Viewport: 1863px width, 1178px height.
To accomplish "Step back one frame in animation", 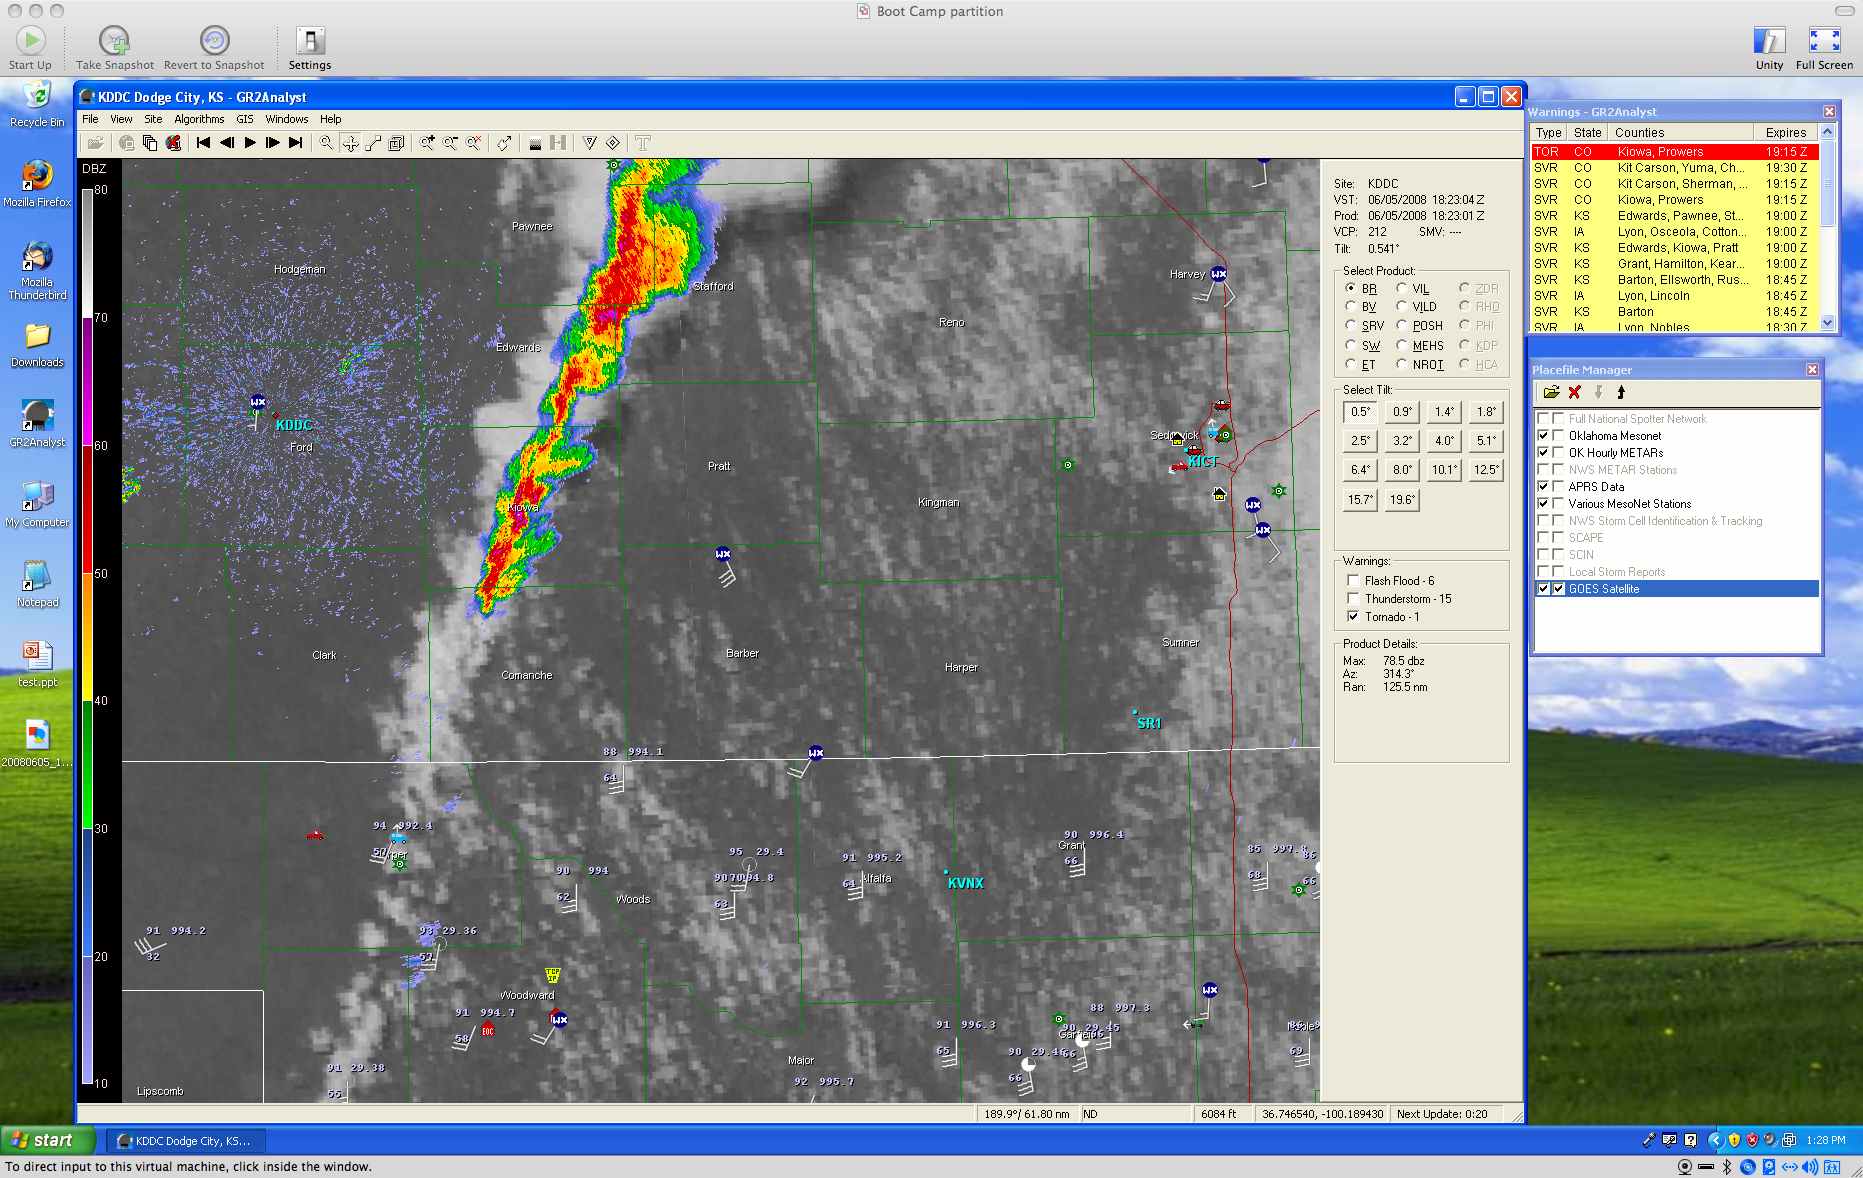I will click(227, 143).
